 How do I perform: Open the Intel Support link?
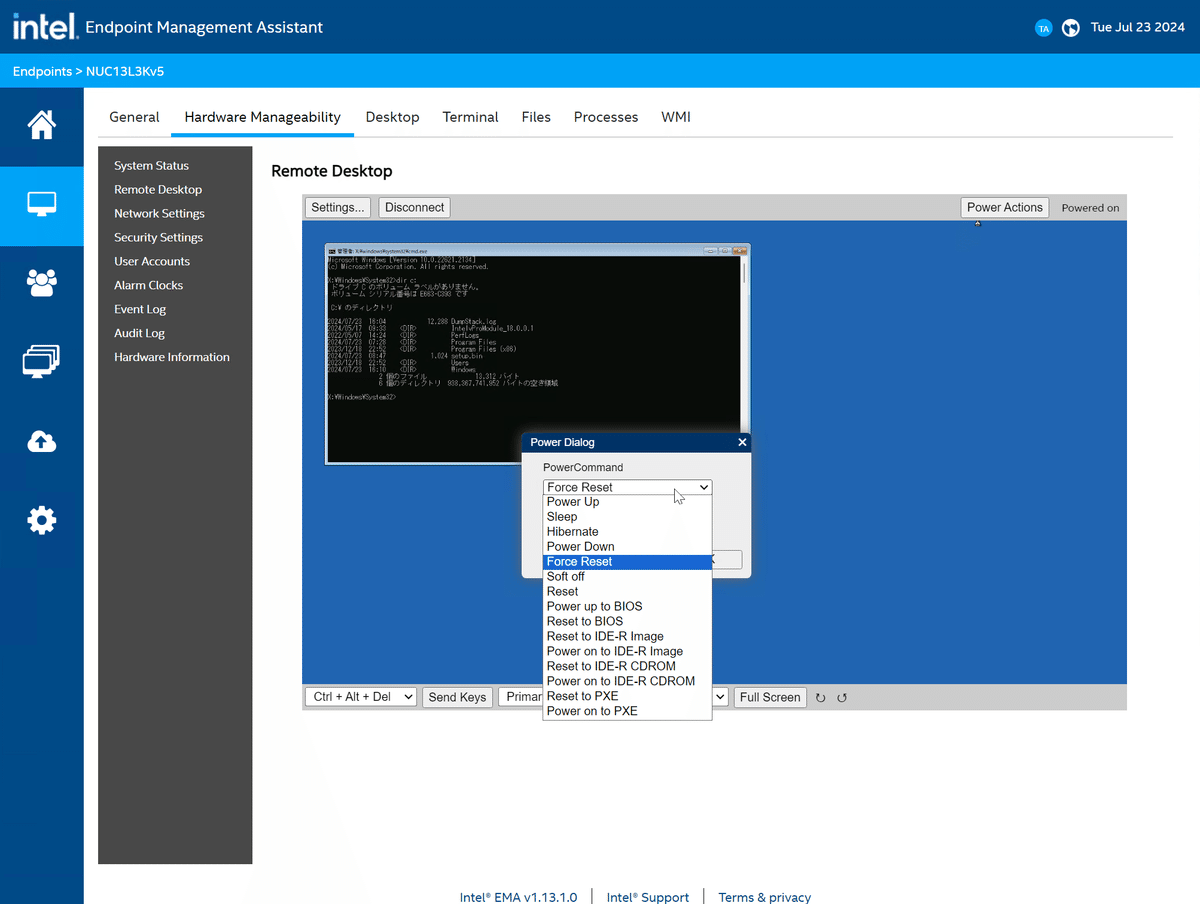click(648, 897)
